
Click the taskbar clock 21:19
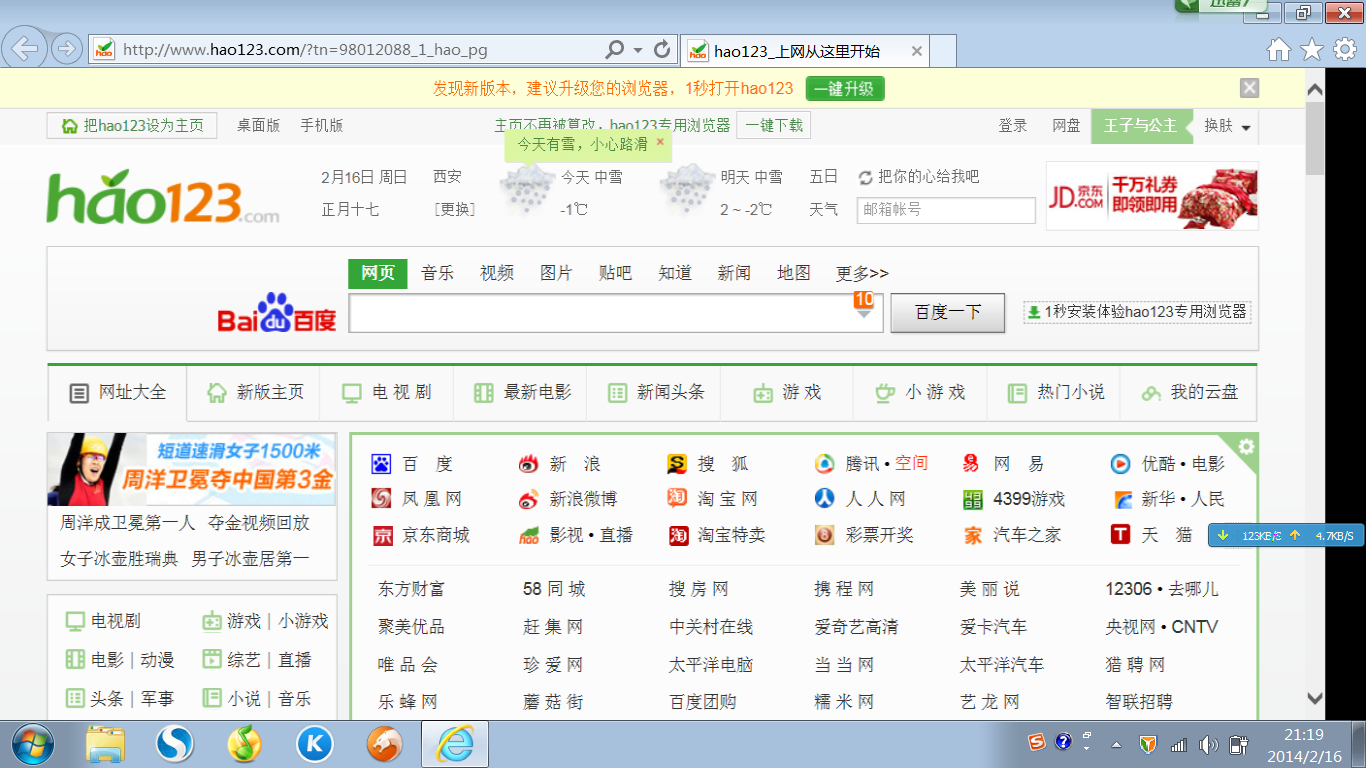pyautogui.click(x=1305, y=735)
